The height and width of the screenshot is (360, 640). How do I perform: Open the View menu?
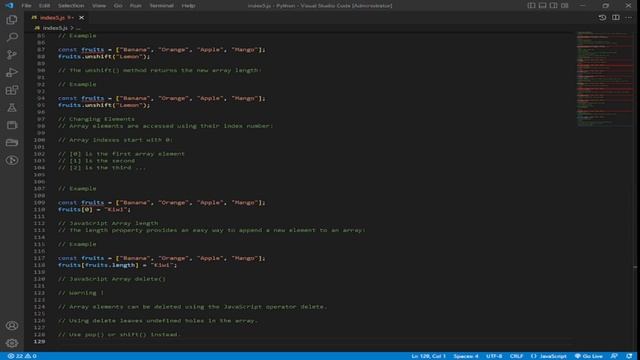pos(99,5)
